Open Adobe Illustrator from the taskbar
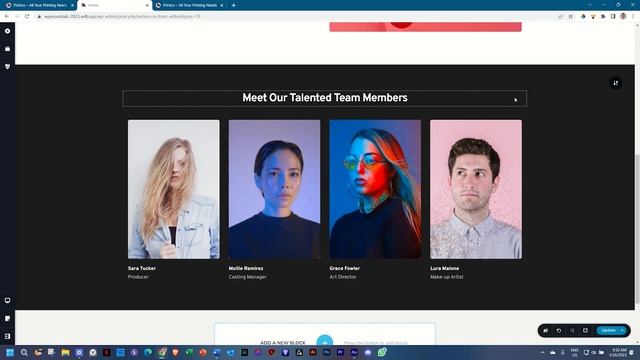 [x=313, y=352]
